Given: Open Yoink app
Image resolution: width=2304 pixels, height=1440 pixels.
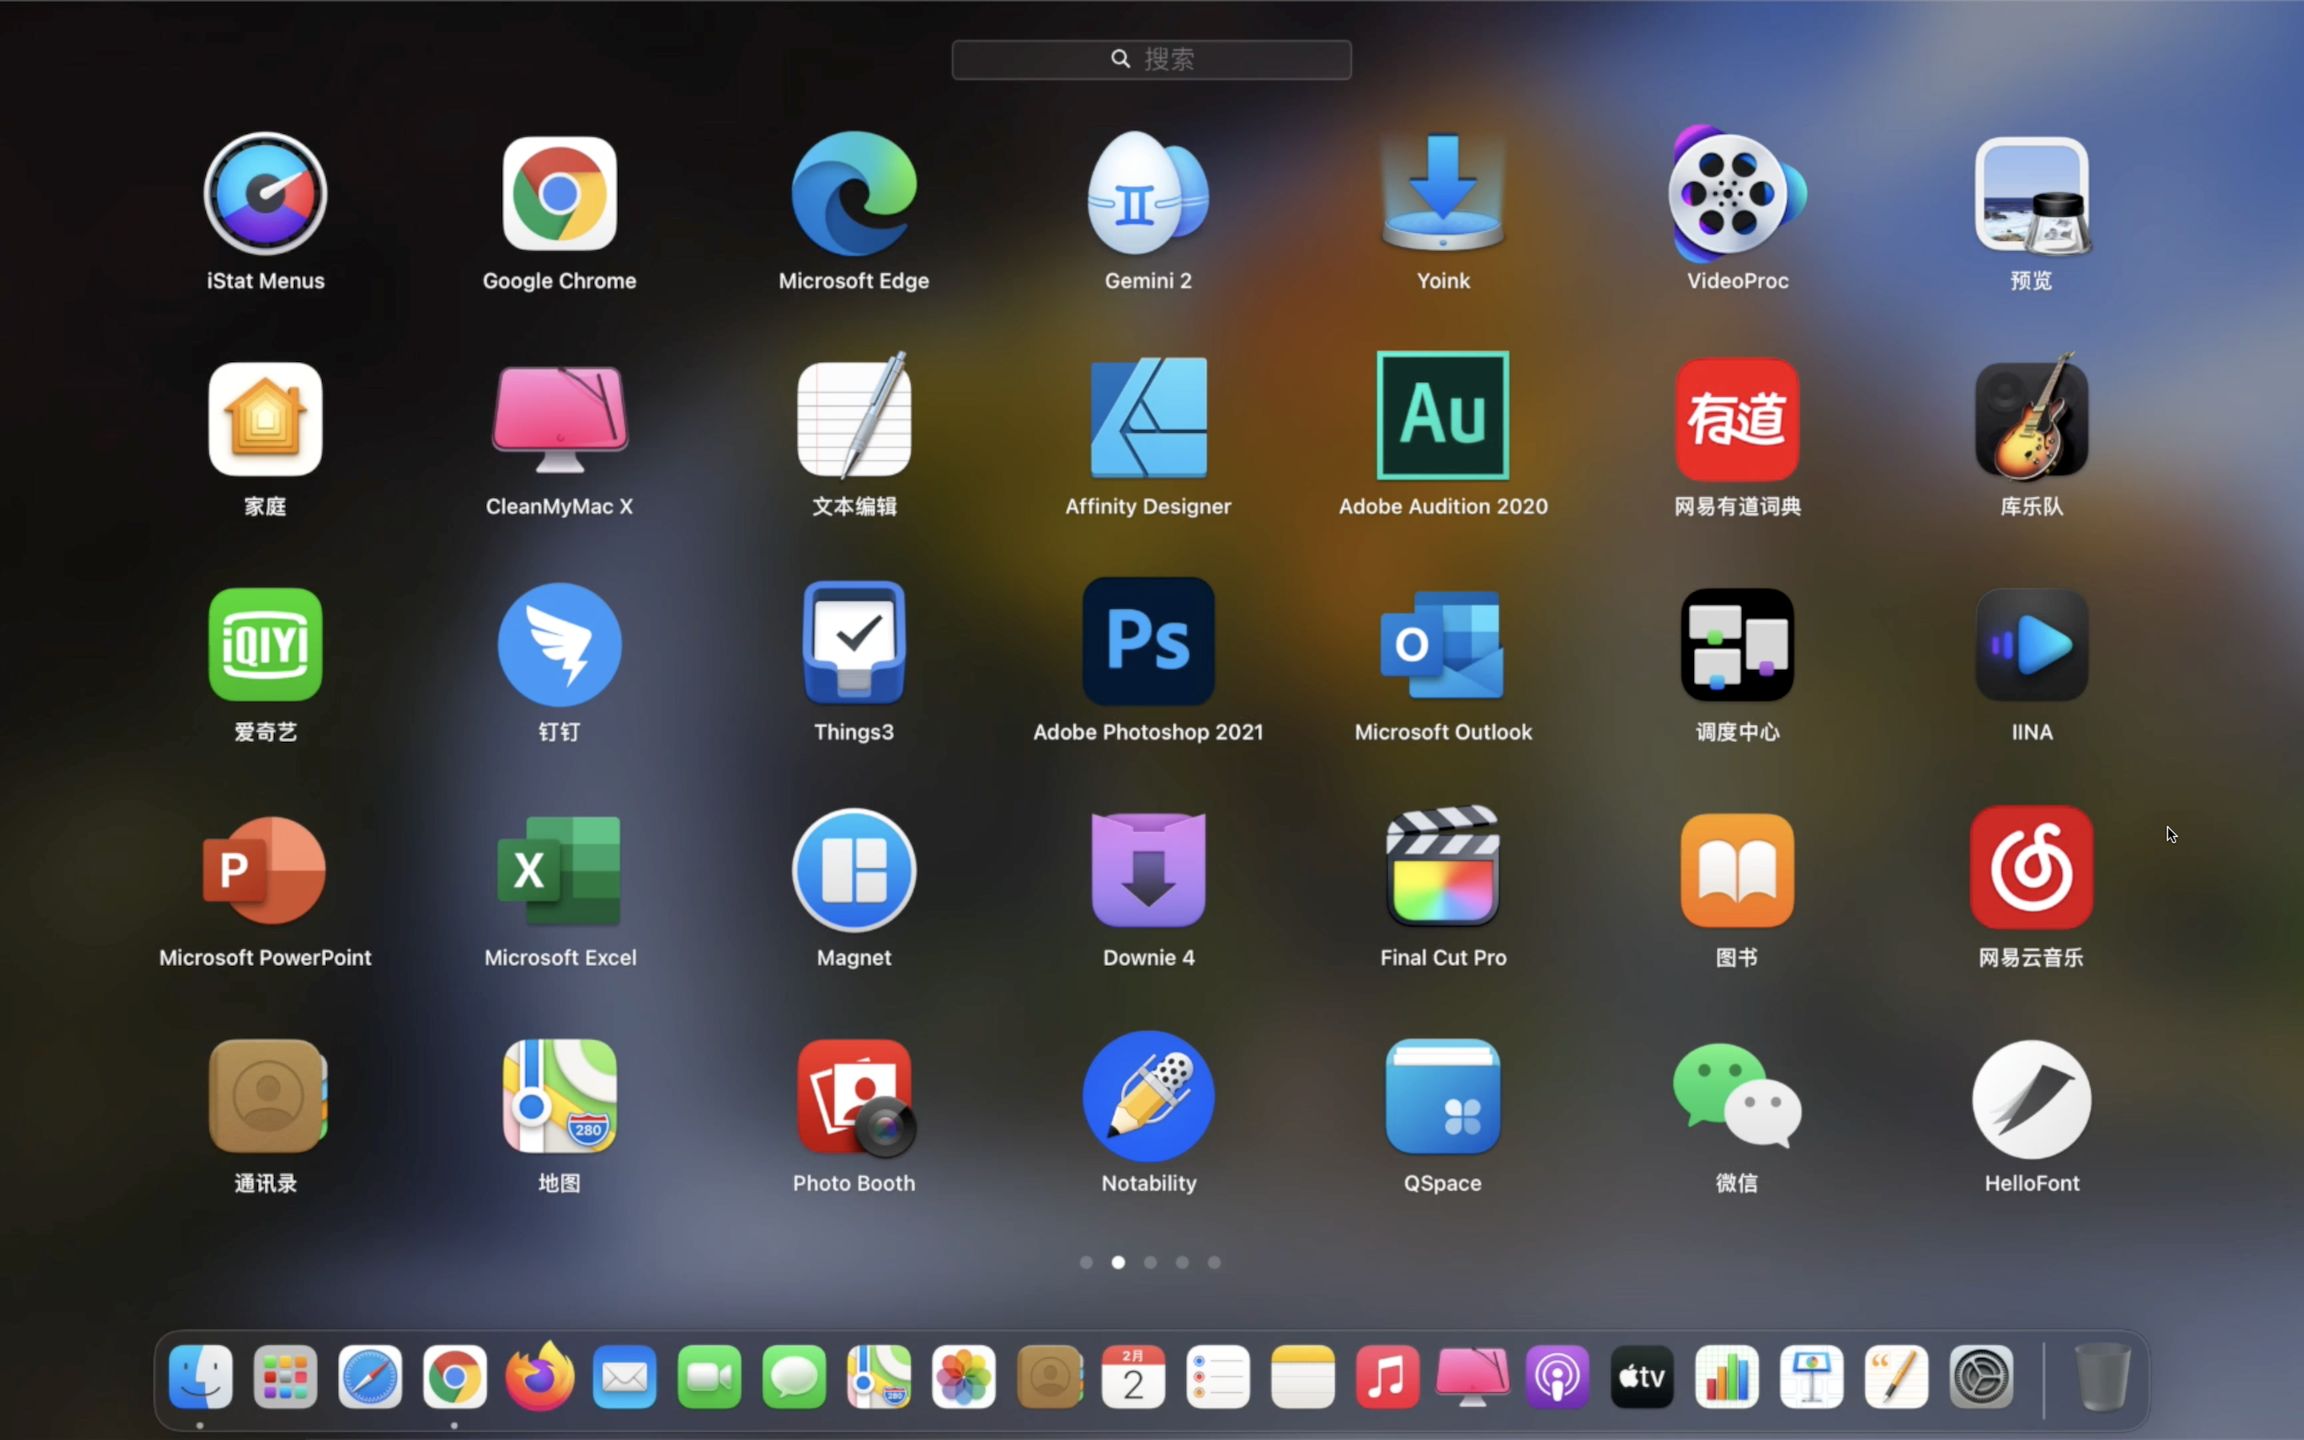Looking at the screenshot, I should (1443, 192).
